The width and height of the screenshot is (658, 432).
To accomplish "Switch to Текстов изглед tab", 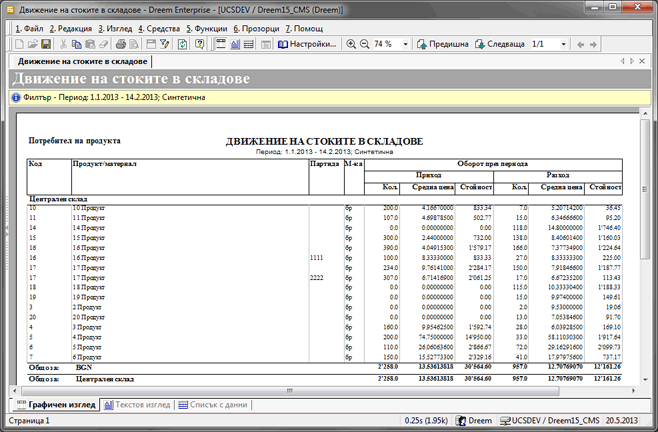I will 137,405.
